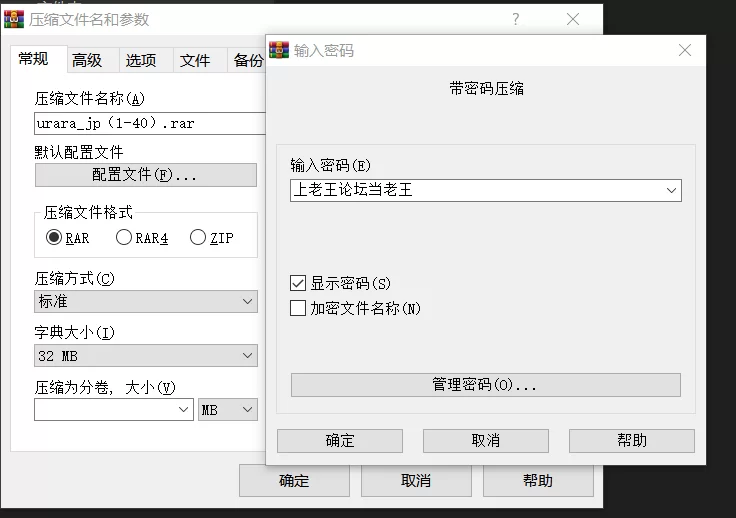Click the 压缩文件格式 group label
This screenshot has width=736, height=518.
click(x=88, y=213)
